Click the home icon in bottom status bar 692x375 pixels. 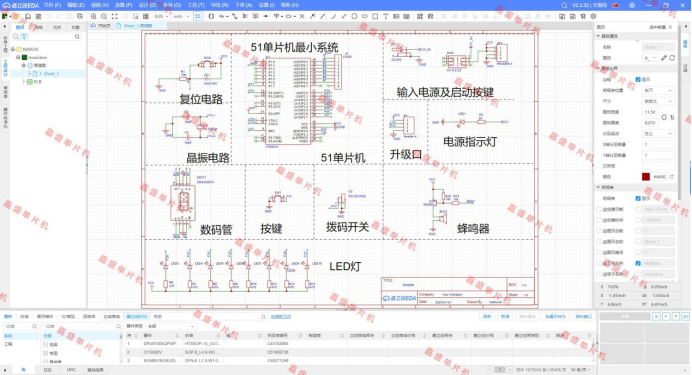(23, 370)
